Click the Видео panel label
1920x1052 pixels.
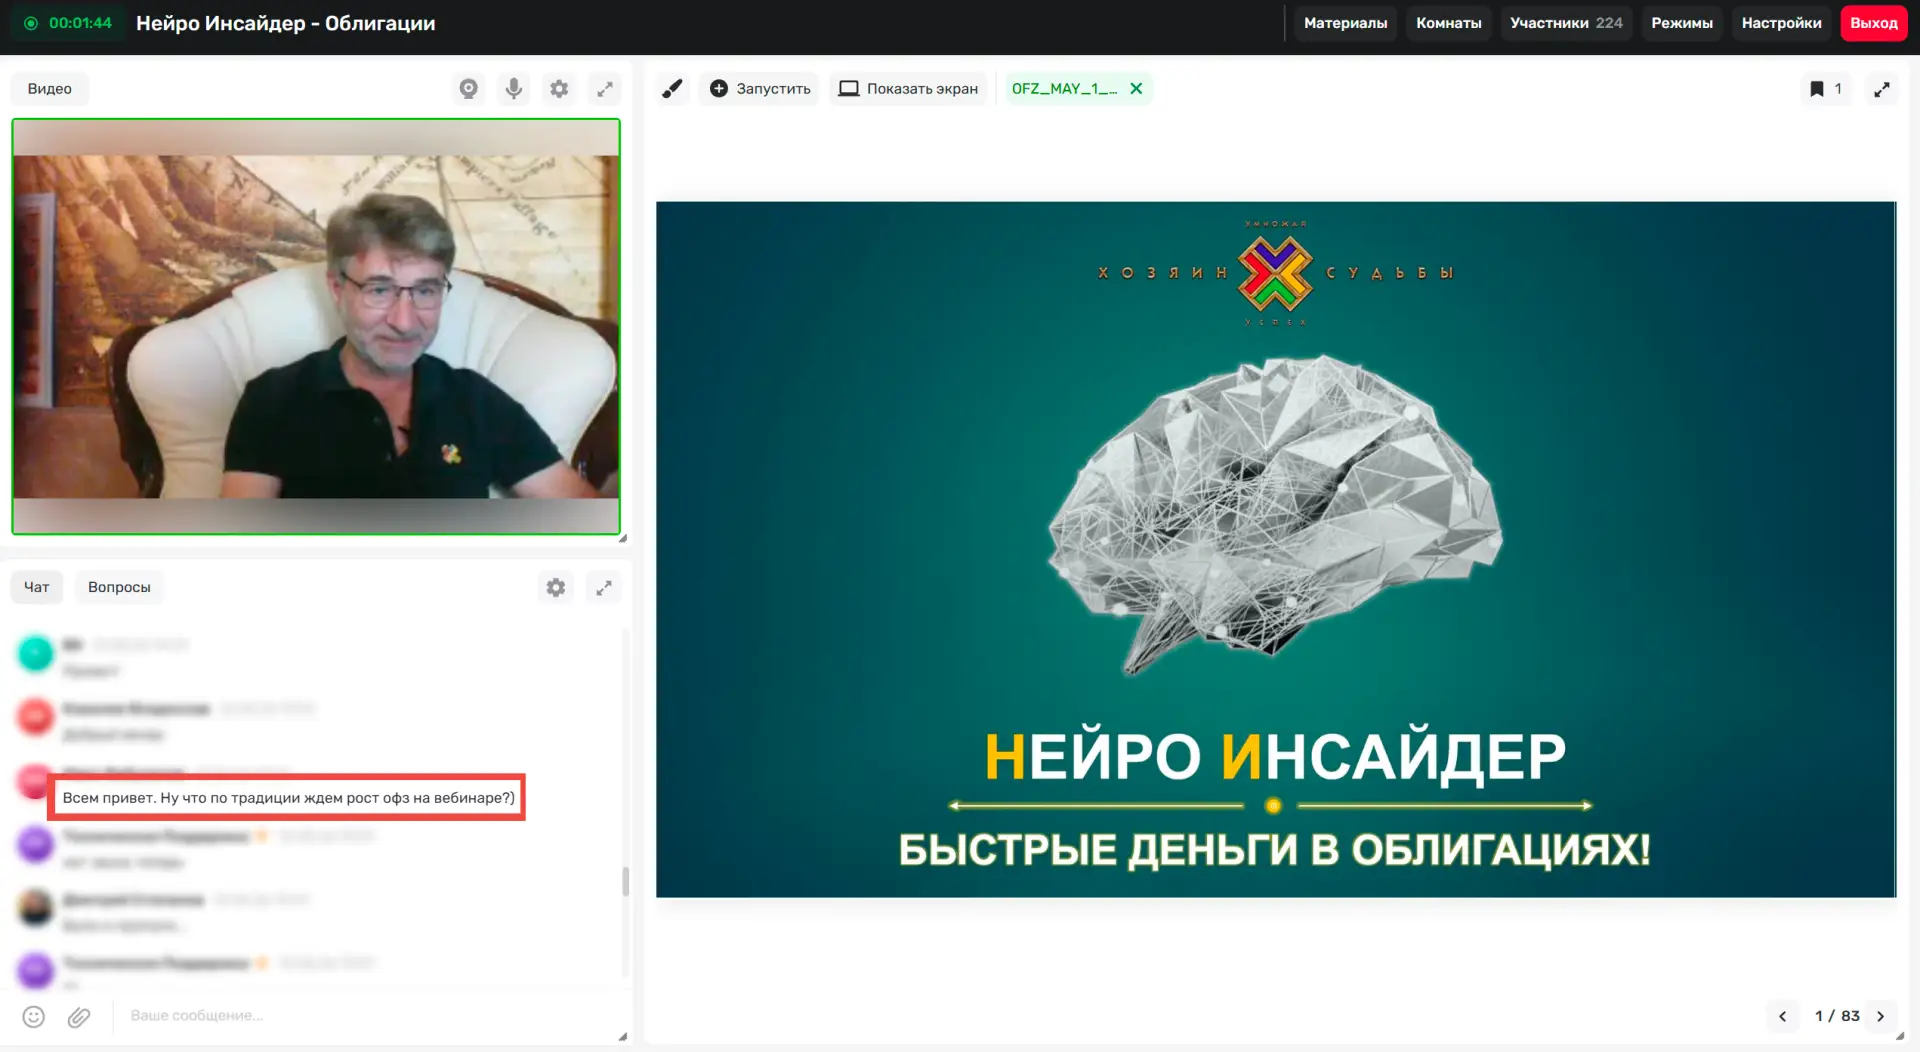50,89
